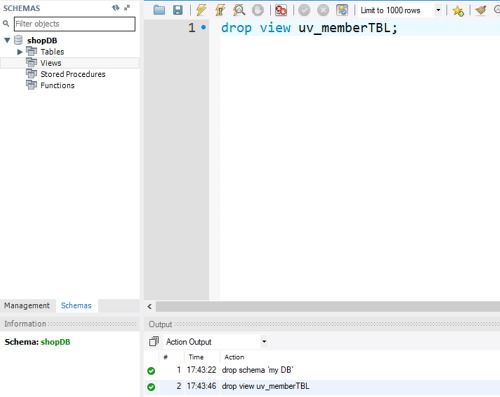
Task: Toggle the auto-commit mode icon
Action: (342, 10)
